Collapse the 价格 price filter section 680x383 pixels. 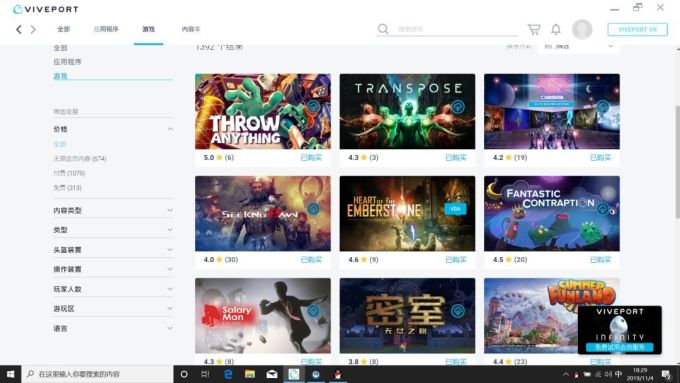[x=170, y=129]
